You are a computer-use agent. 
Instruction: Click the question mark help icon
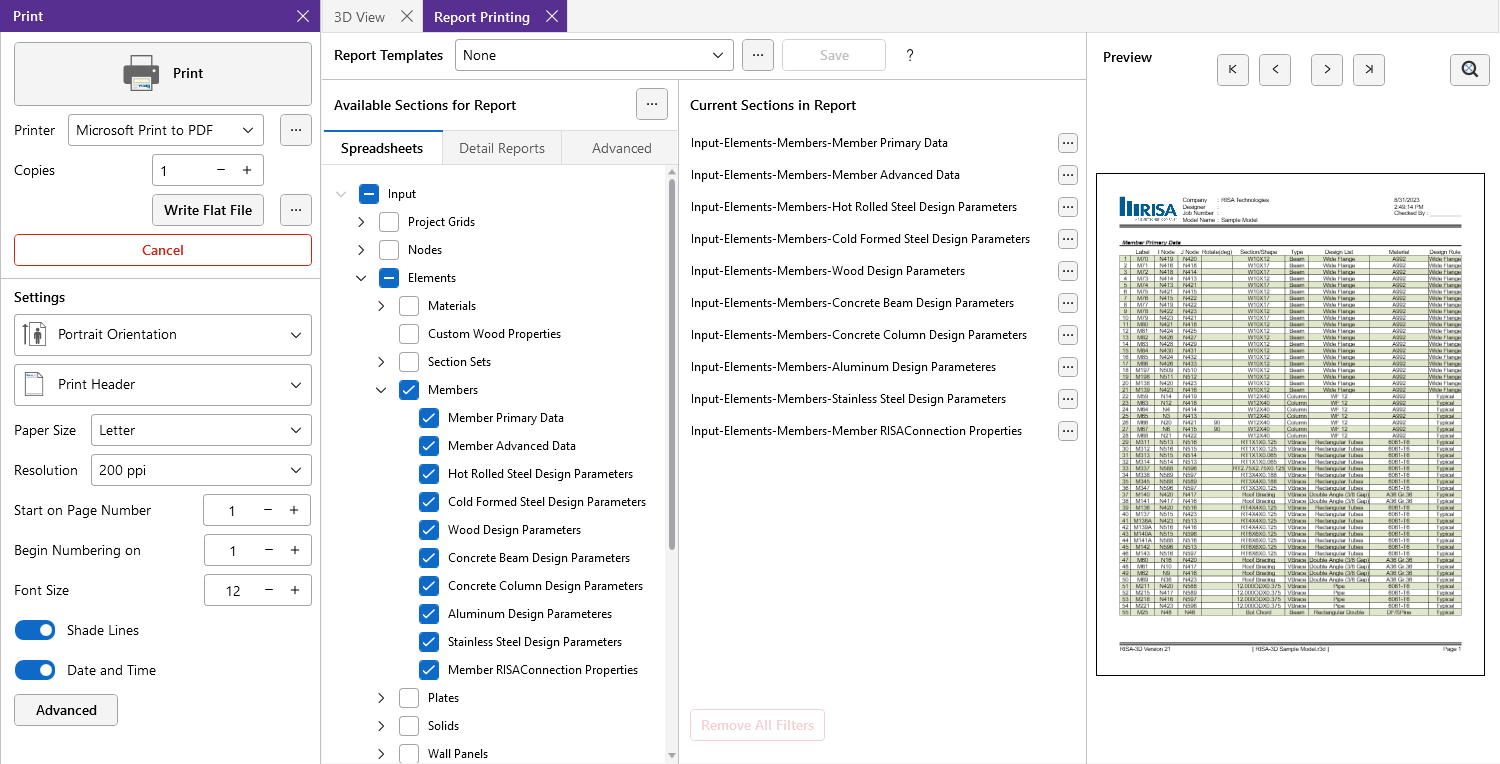point(909,55)
